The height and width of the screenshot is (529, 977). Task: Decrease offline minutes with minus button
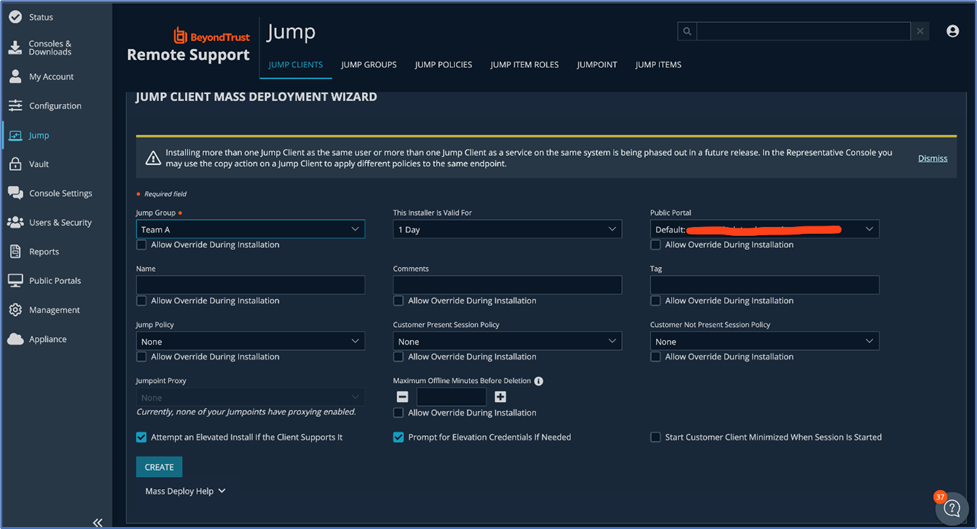(403, 397)
